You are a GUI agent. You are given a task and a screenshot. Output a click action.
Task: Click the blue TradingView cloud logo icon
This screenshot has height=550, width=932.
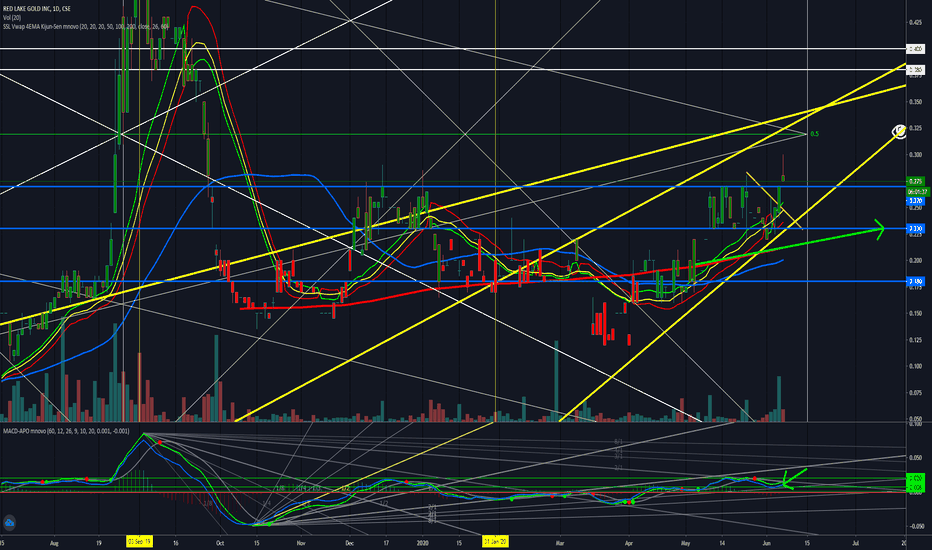coord(9,523)
